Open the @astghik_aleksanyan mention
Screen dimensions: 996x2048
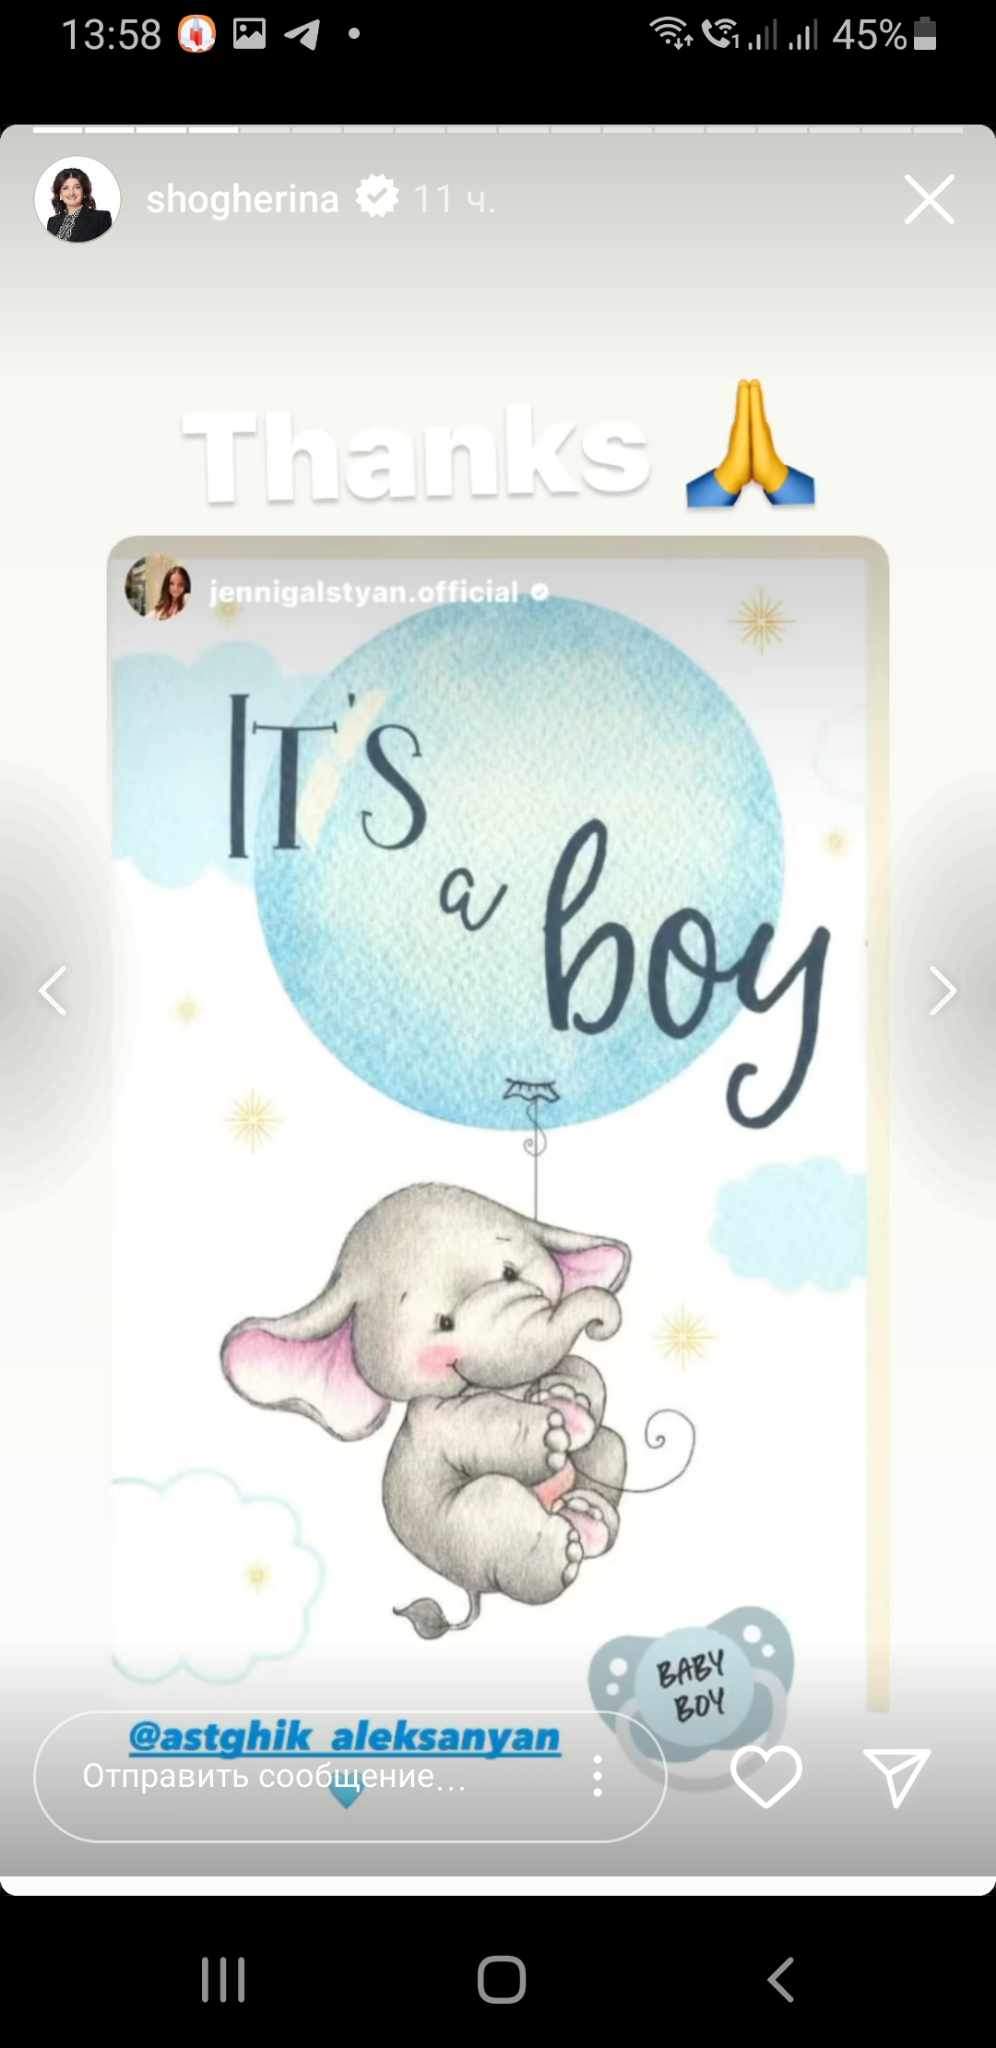(x=345, y=1737)
